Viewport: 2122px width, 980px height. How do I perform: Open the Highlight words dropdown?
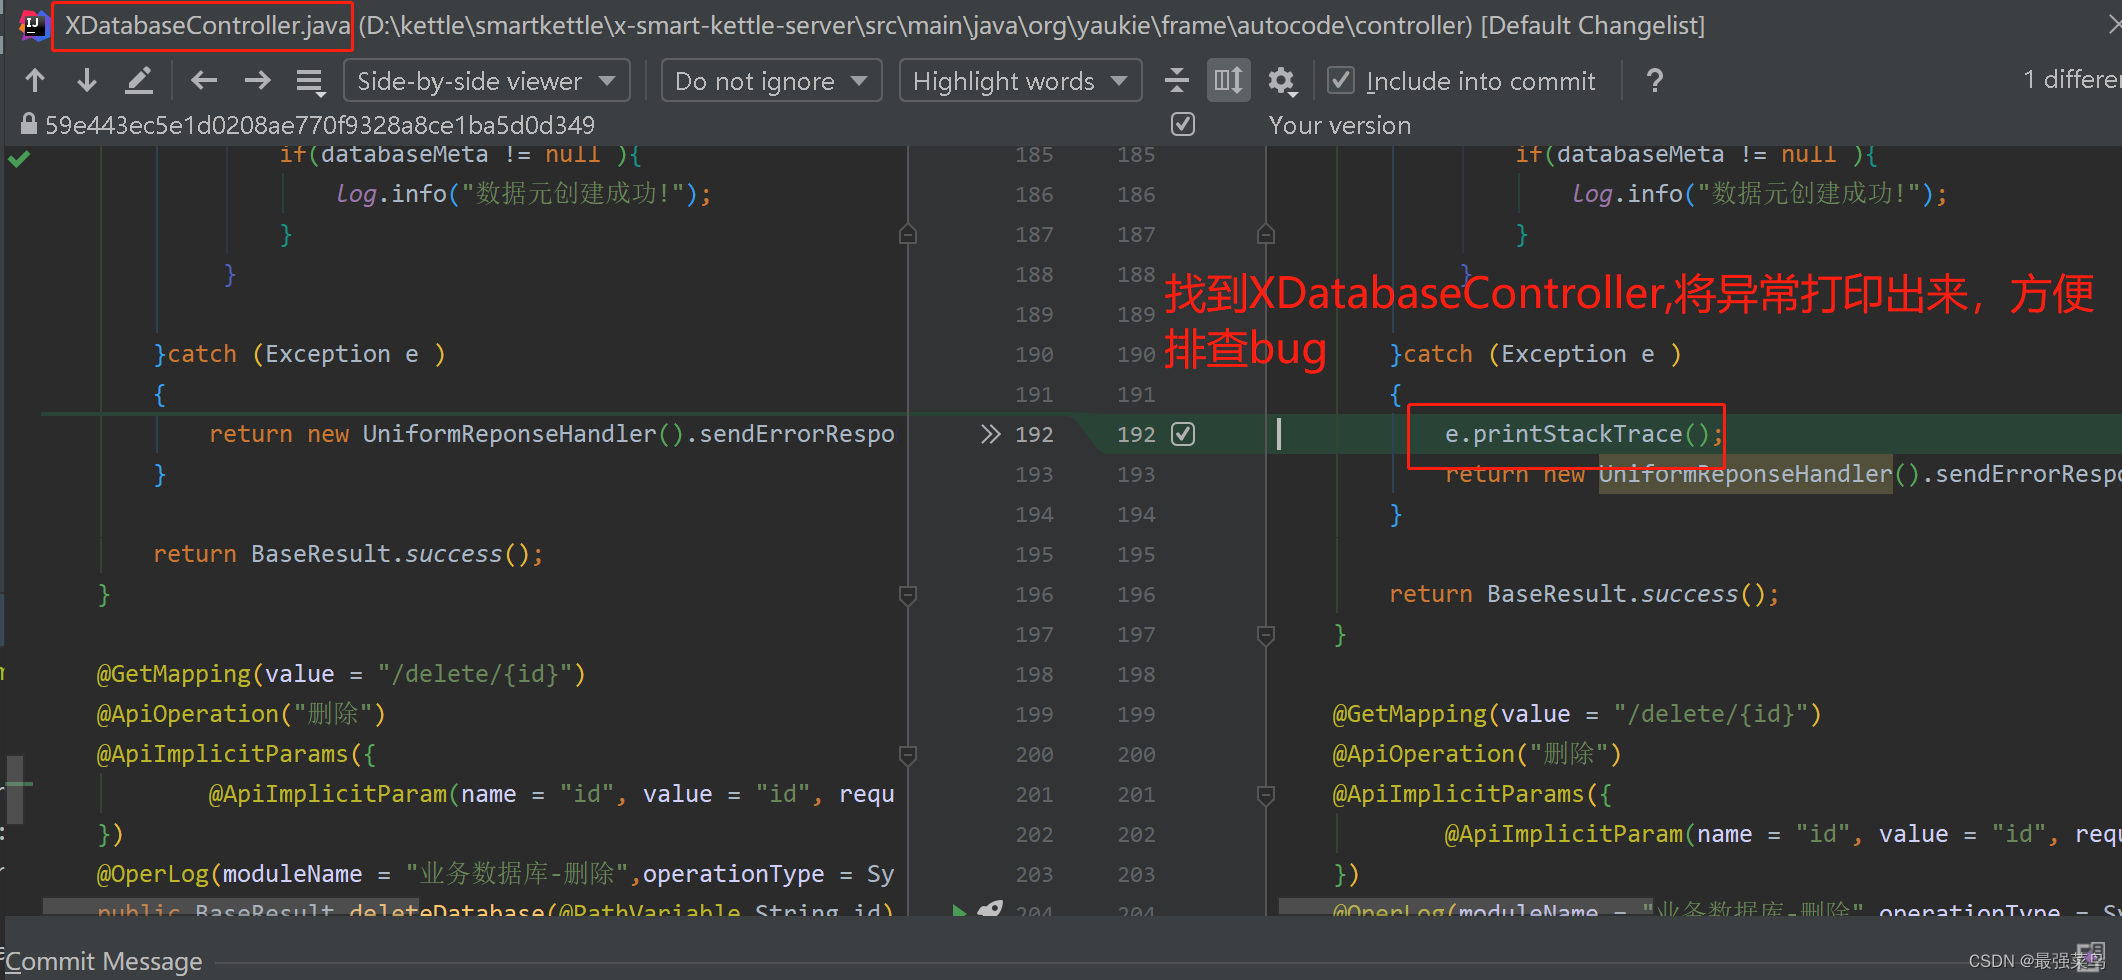point(1020,80)
